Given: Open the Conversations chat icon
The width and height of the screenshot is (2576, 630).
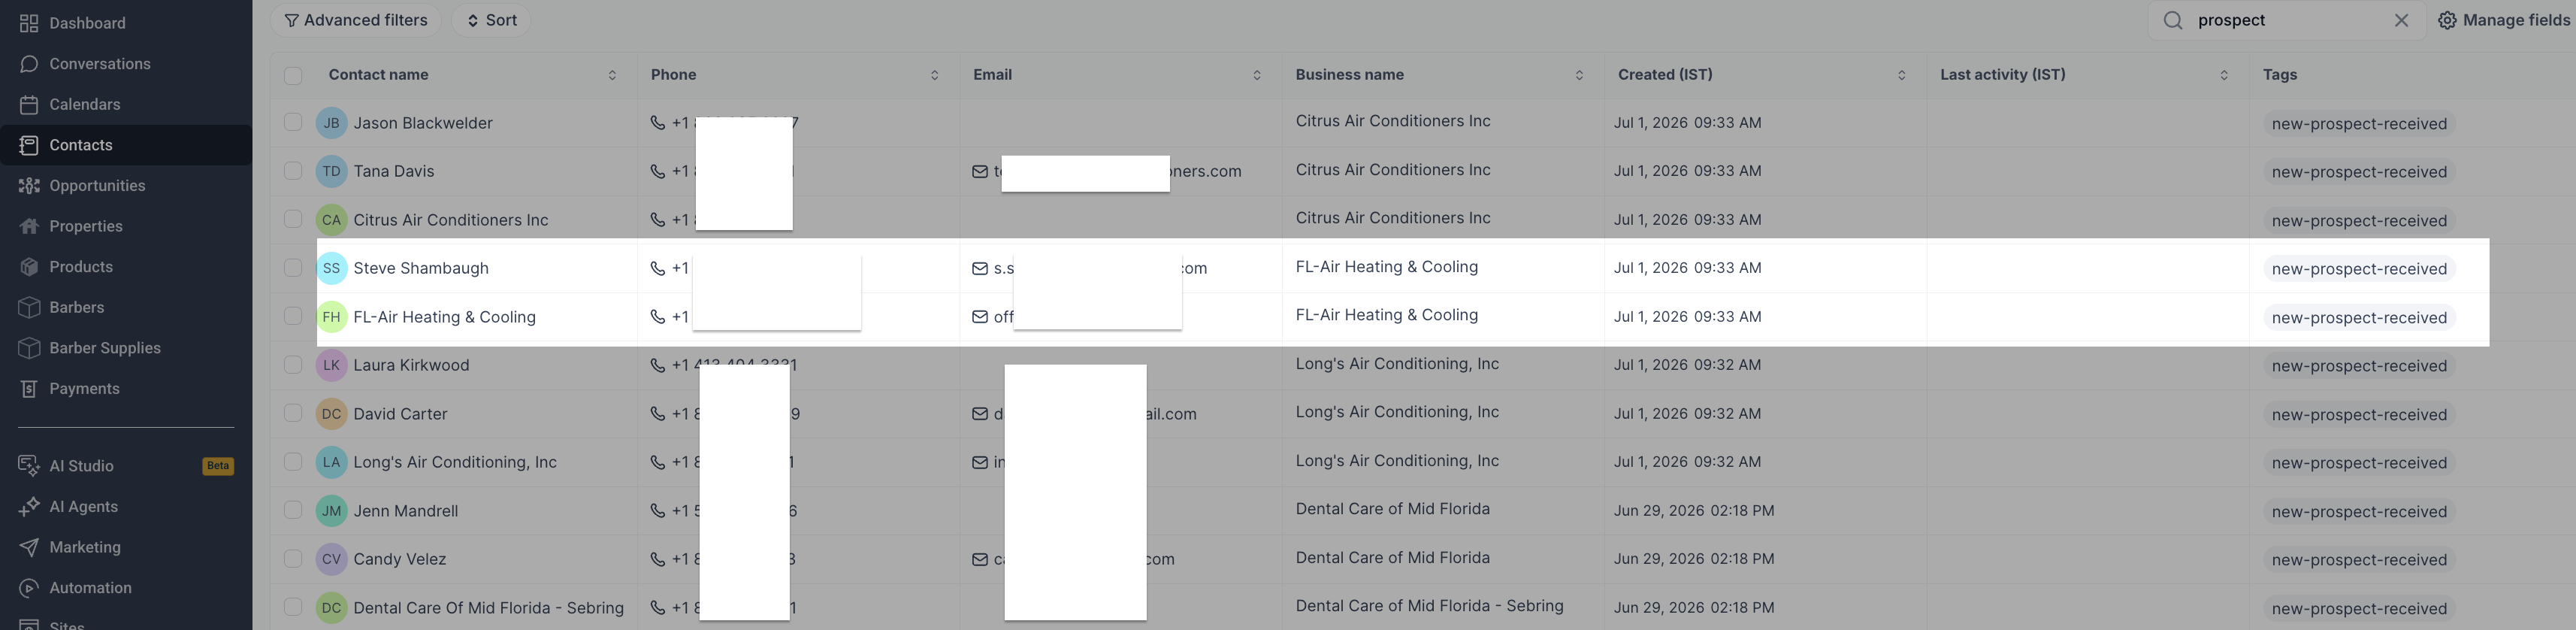Looking at the screenshot, I should pos(29,64).
